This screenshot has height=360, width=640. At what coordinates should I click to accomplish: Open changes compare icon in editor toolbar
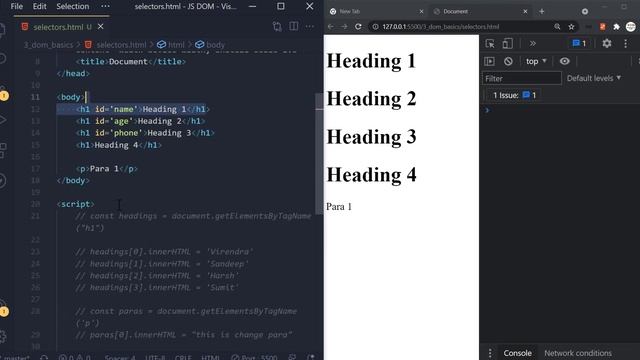coord(277,27)
